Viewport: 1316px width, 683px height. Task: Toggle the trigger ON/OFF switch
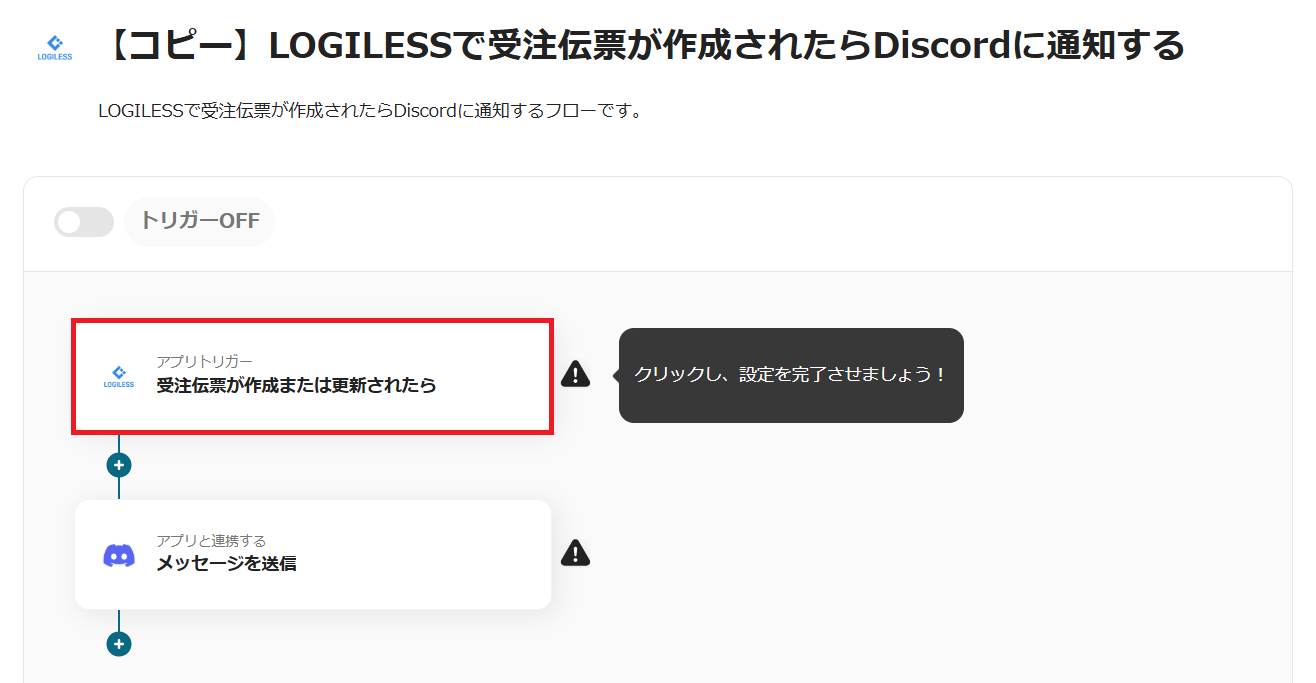tap(84, 222)
